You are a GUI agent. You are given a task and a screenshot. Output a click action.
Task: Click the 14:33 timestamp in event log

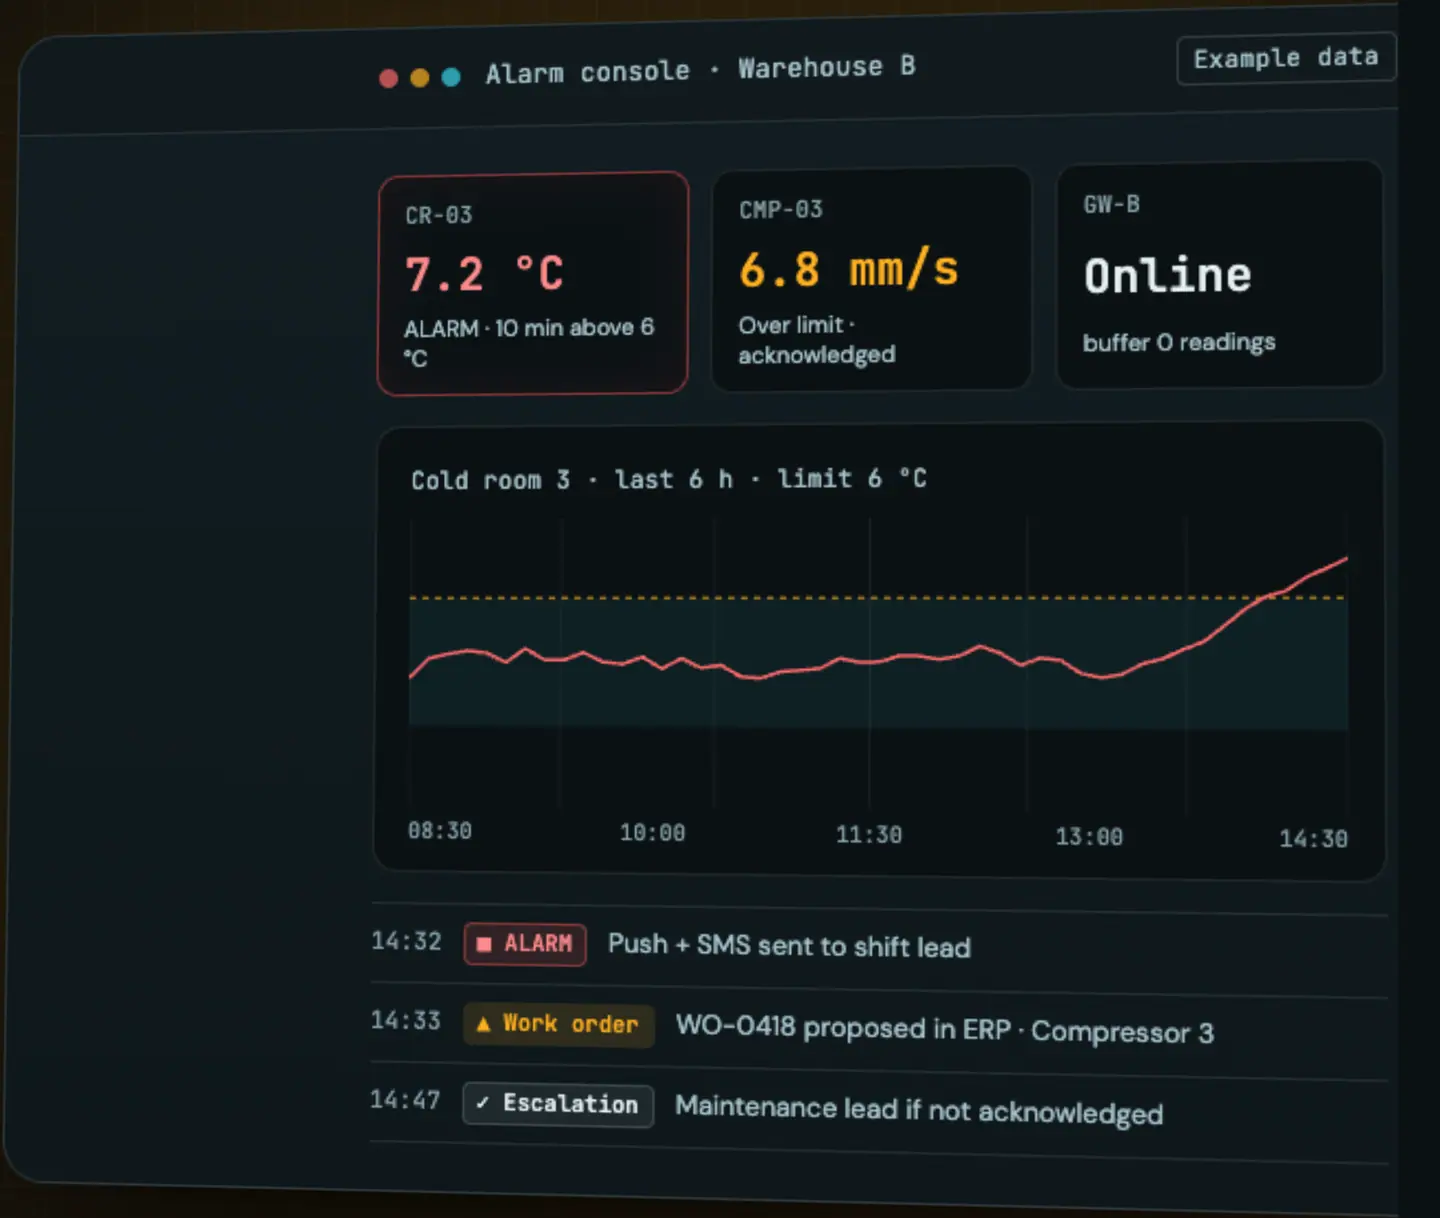(406, 1020)
